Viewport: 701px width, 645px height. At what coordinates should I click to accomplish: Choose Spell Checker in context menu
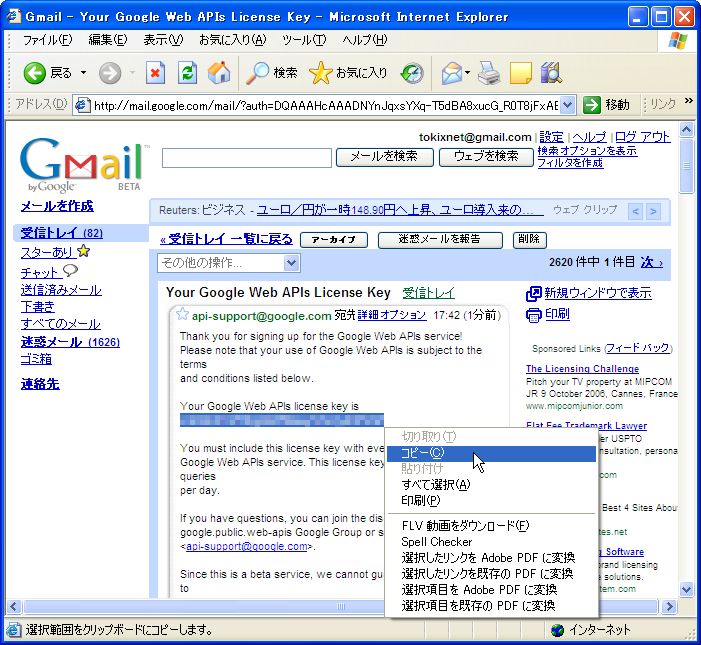(x=491, y=542)
